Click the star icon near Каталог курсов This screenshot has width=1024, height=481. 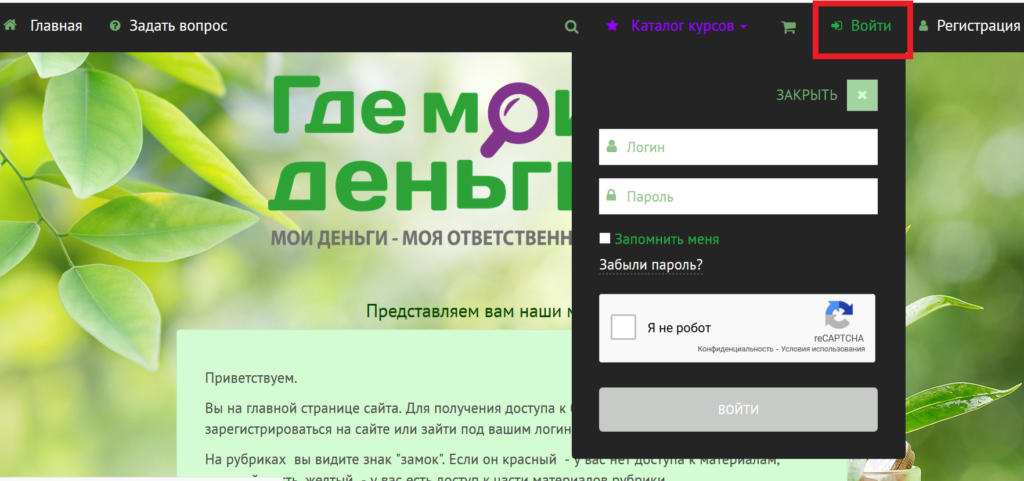pos(612,26)
